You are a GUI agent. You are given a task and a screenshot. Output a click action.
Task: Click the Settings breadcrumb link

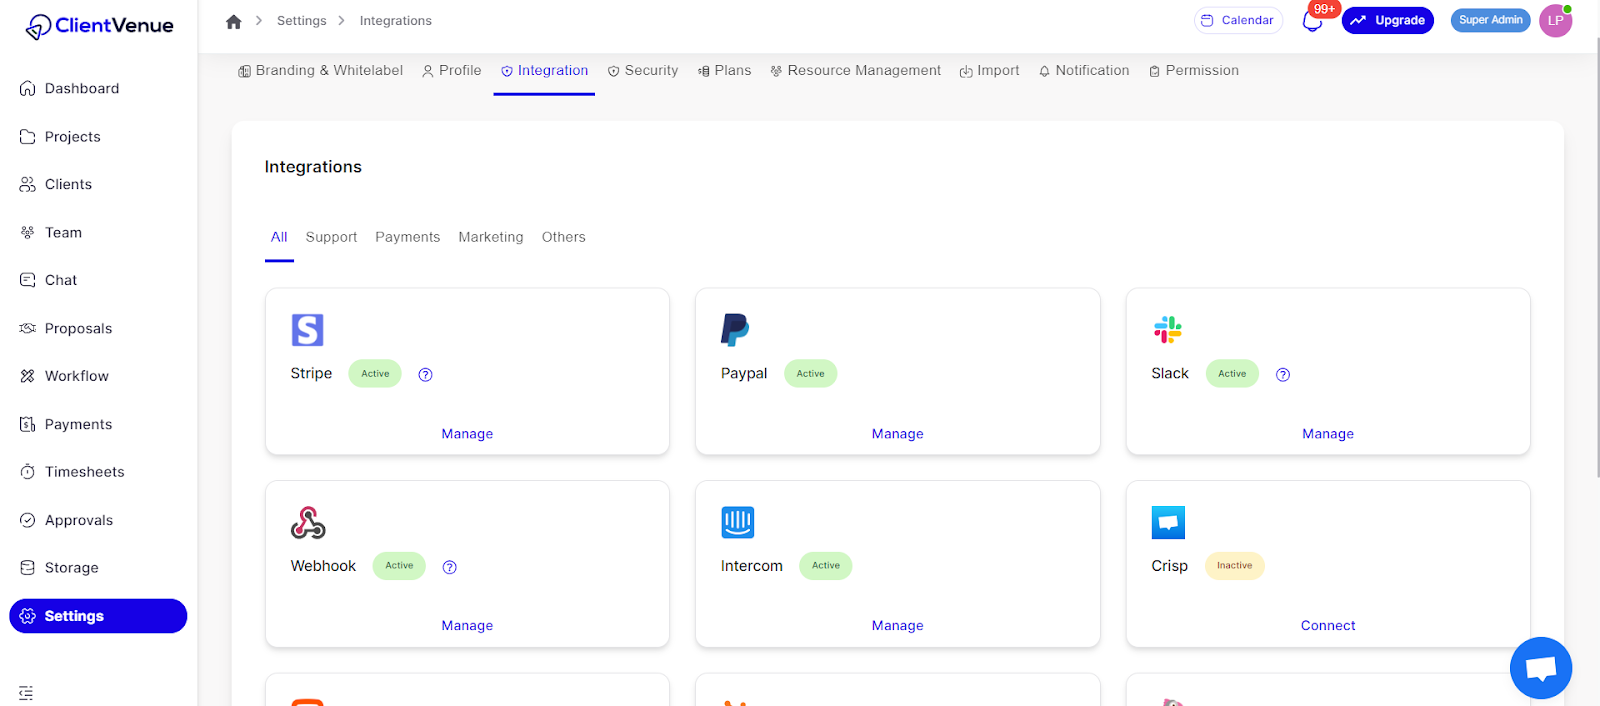coord(301,21)
